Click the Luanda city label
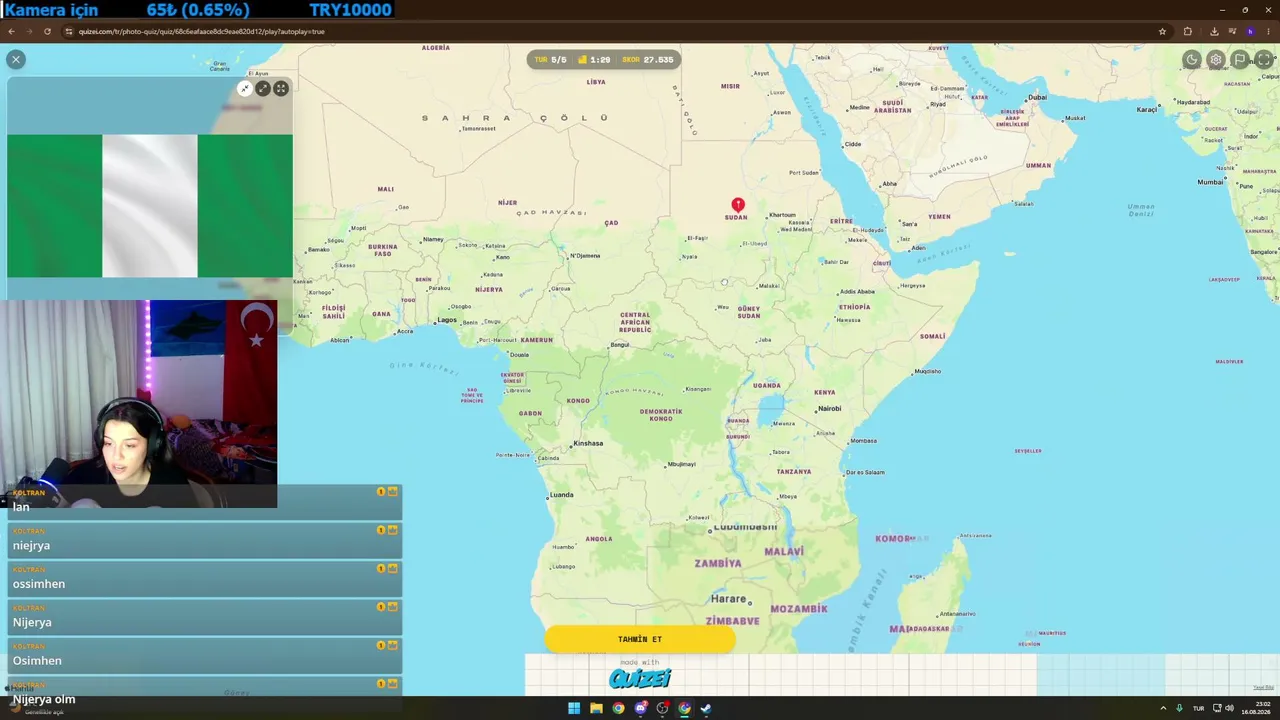 coord(560,494)
